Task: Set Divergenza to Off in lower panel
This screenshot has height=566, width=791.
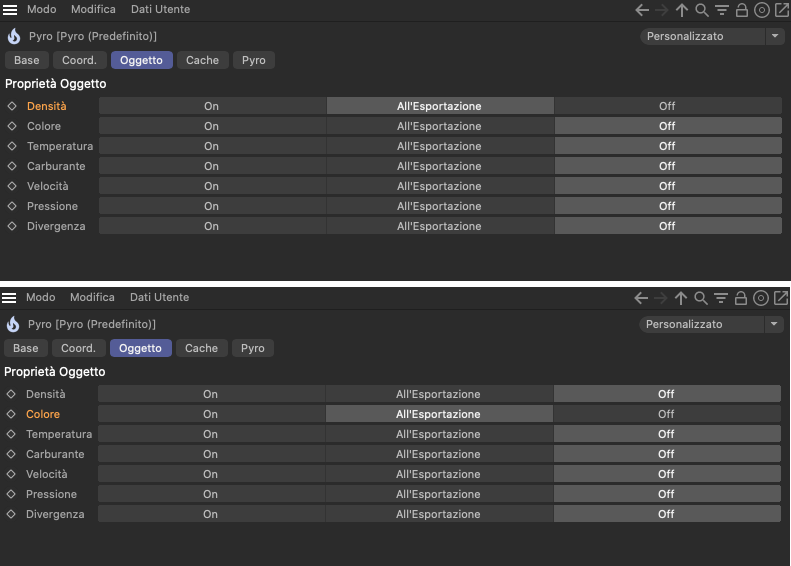Action: click(x=666, y=514)
